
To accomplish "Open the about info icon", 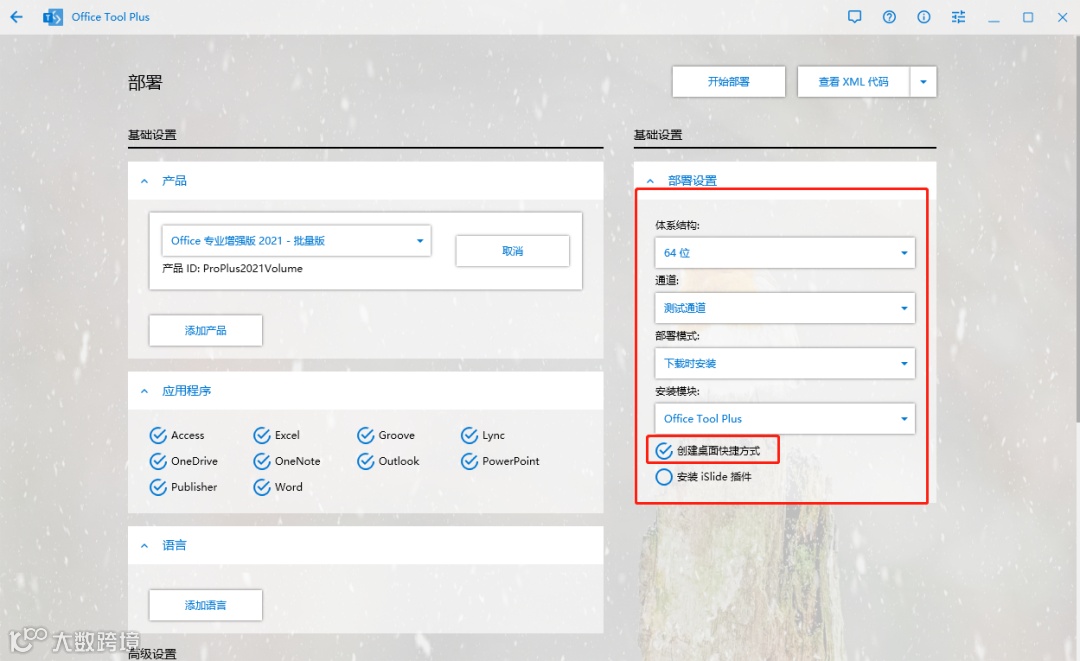I will pos(924,17).
